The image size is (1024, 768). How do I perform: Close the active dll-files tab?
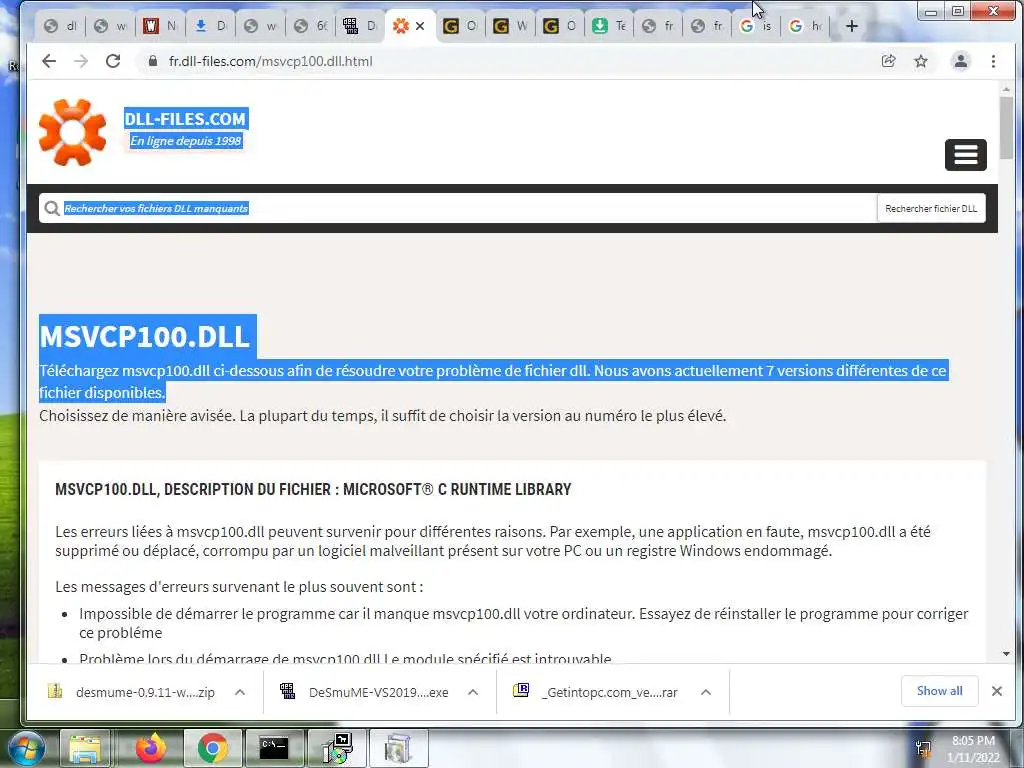(420, 26)
